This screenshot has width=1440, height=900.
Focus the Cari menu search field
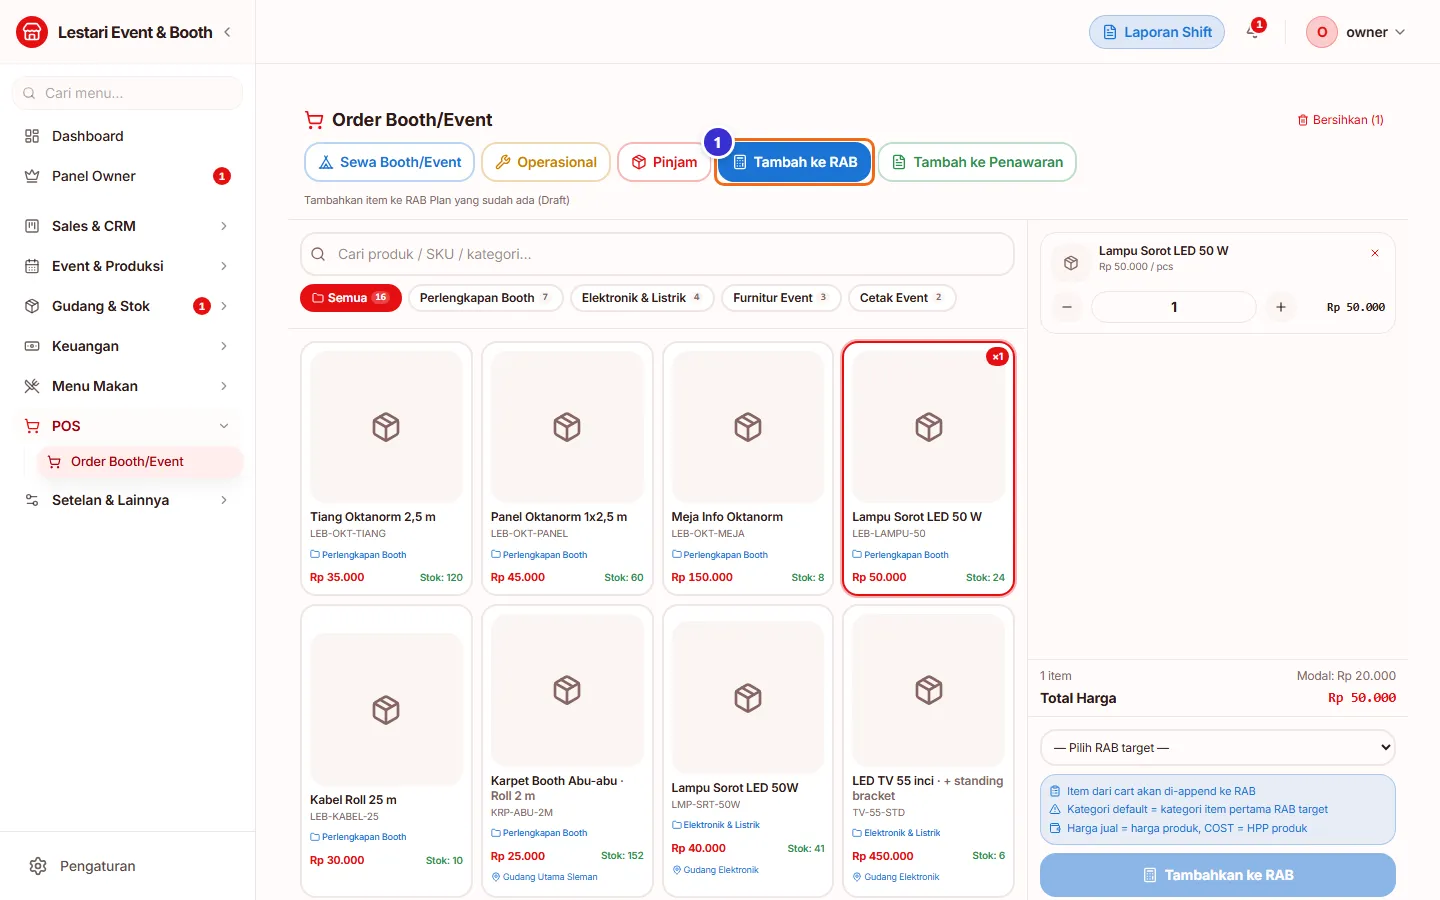click(127, 93)
